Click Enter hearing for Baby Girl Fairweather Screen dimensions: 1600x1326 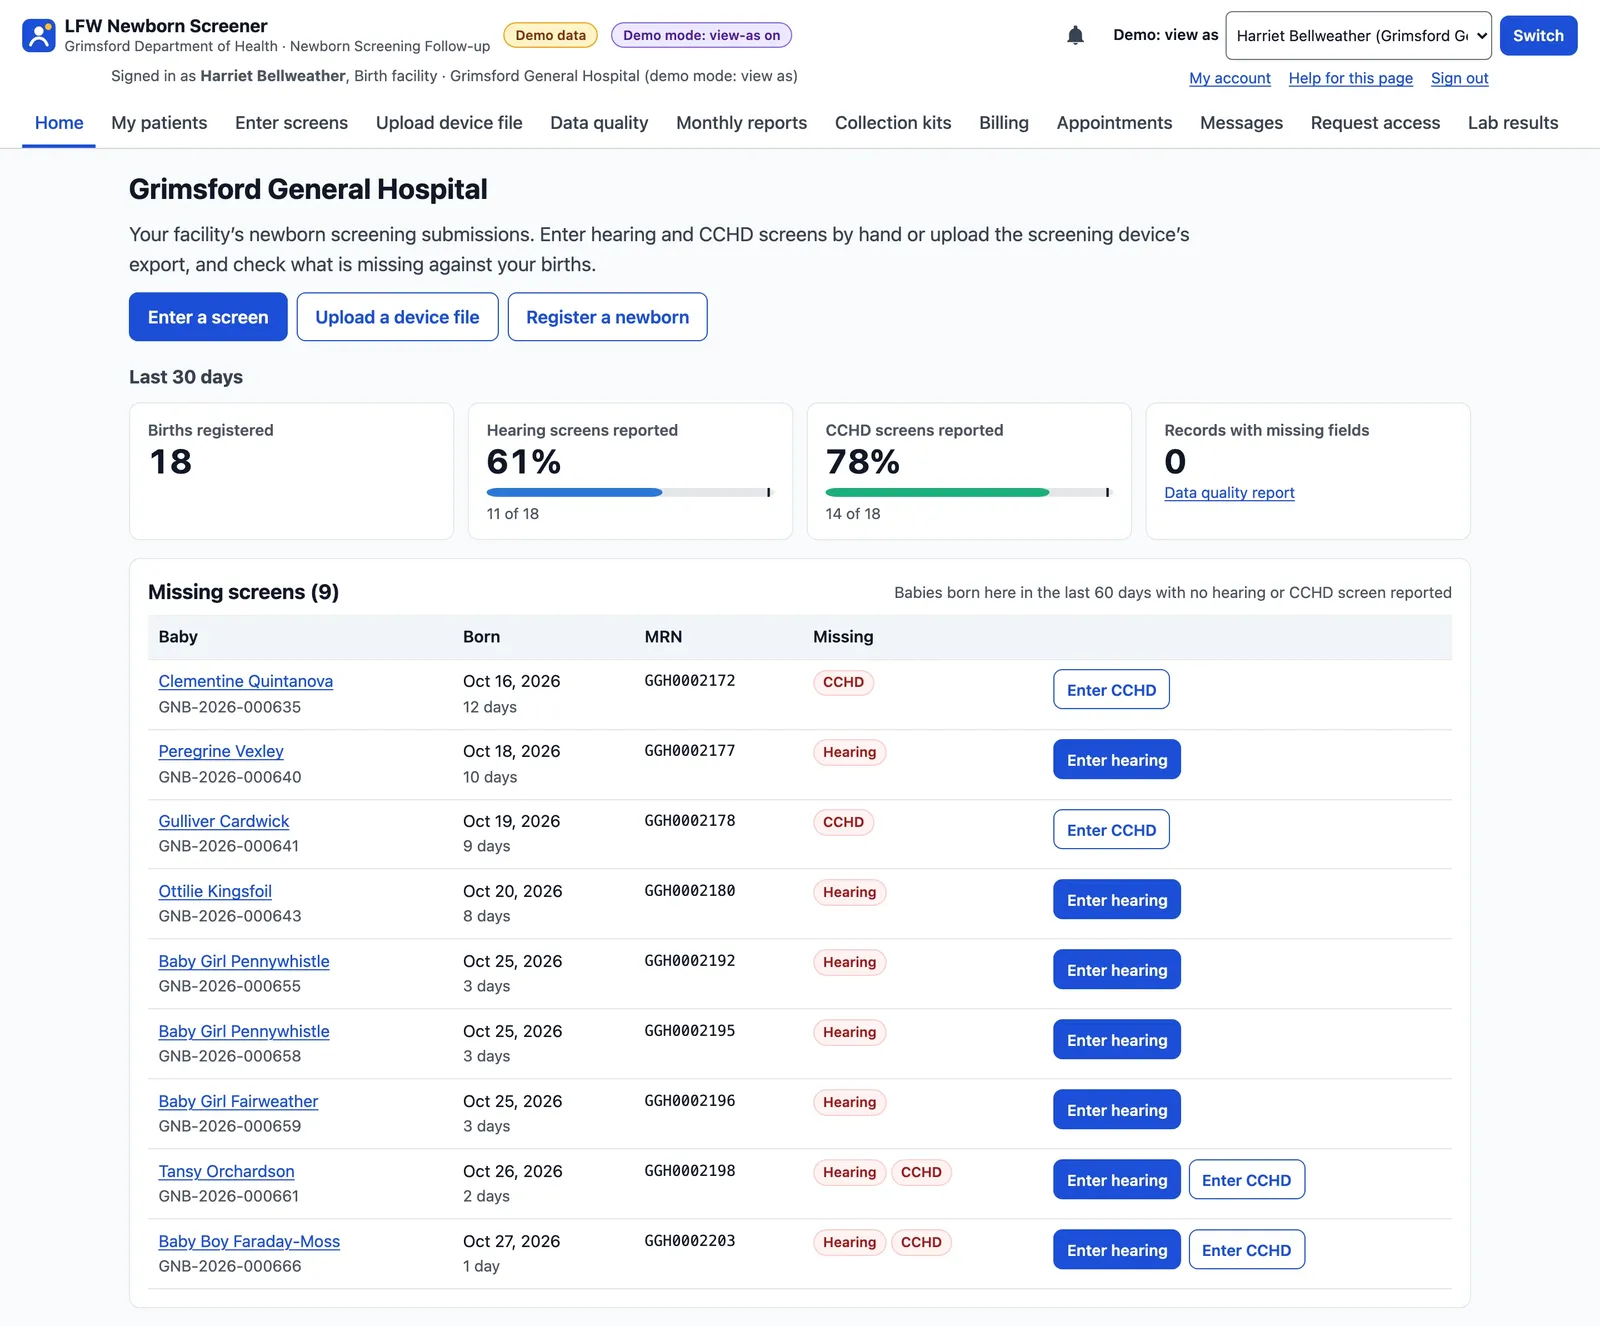click(x=1117, y=1110)
